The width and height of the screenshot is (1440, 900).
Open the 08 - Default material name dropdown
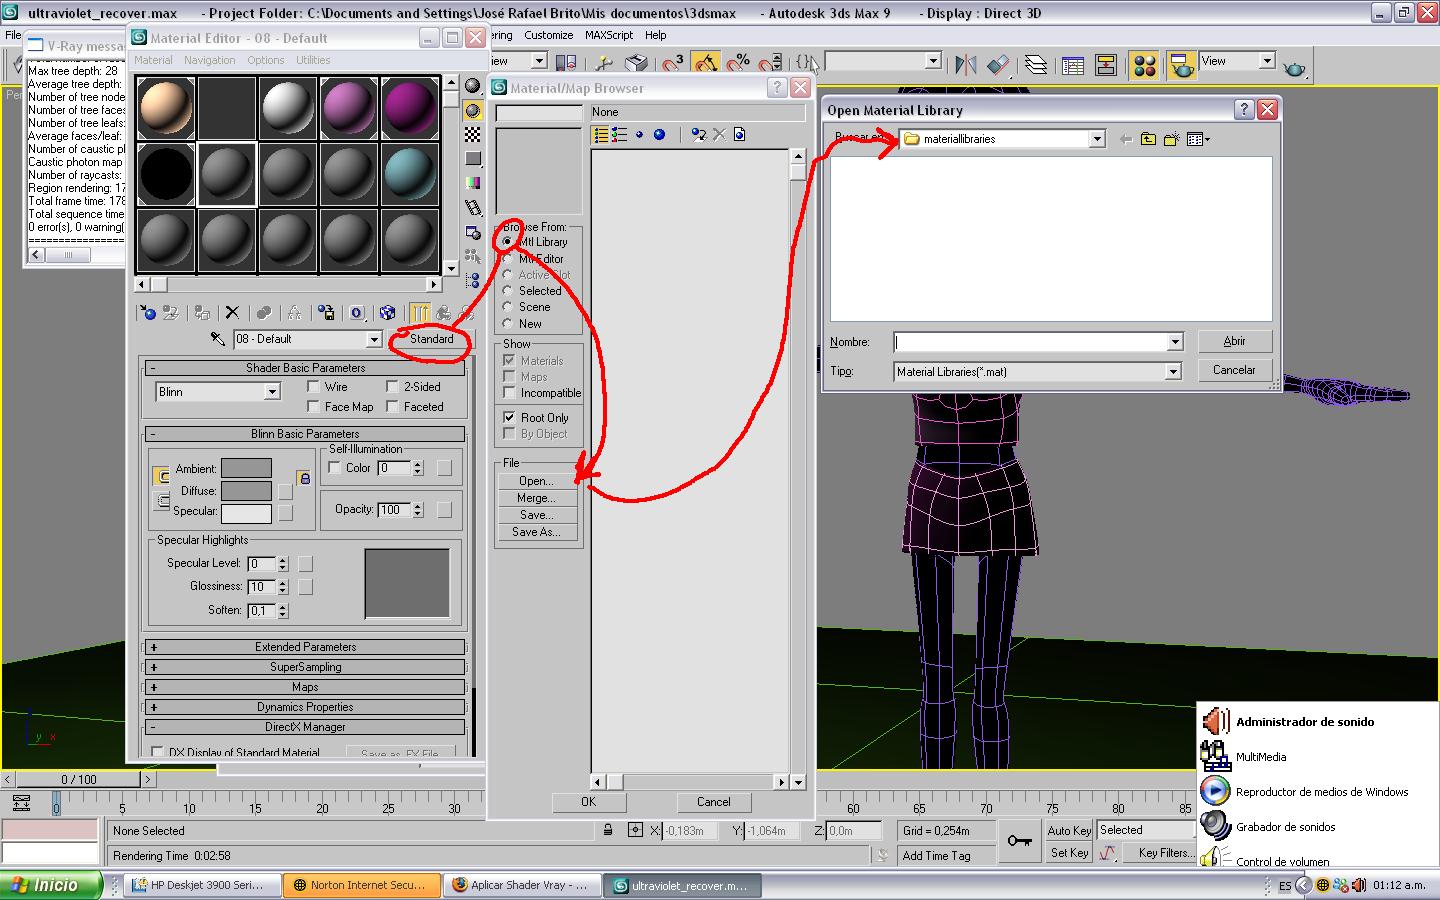[374, 340]
